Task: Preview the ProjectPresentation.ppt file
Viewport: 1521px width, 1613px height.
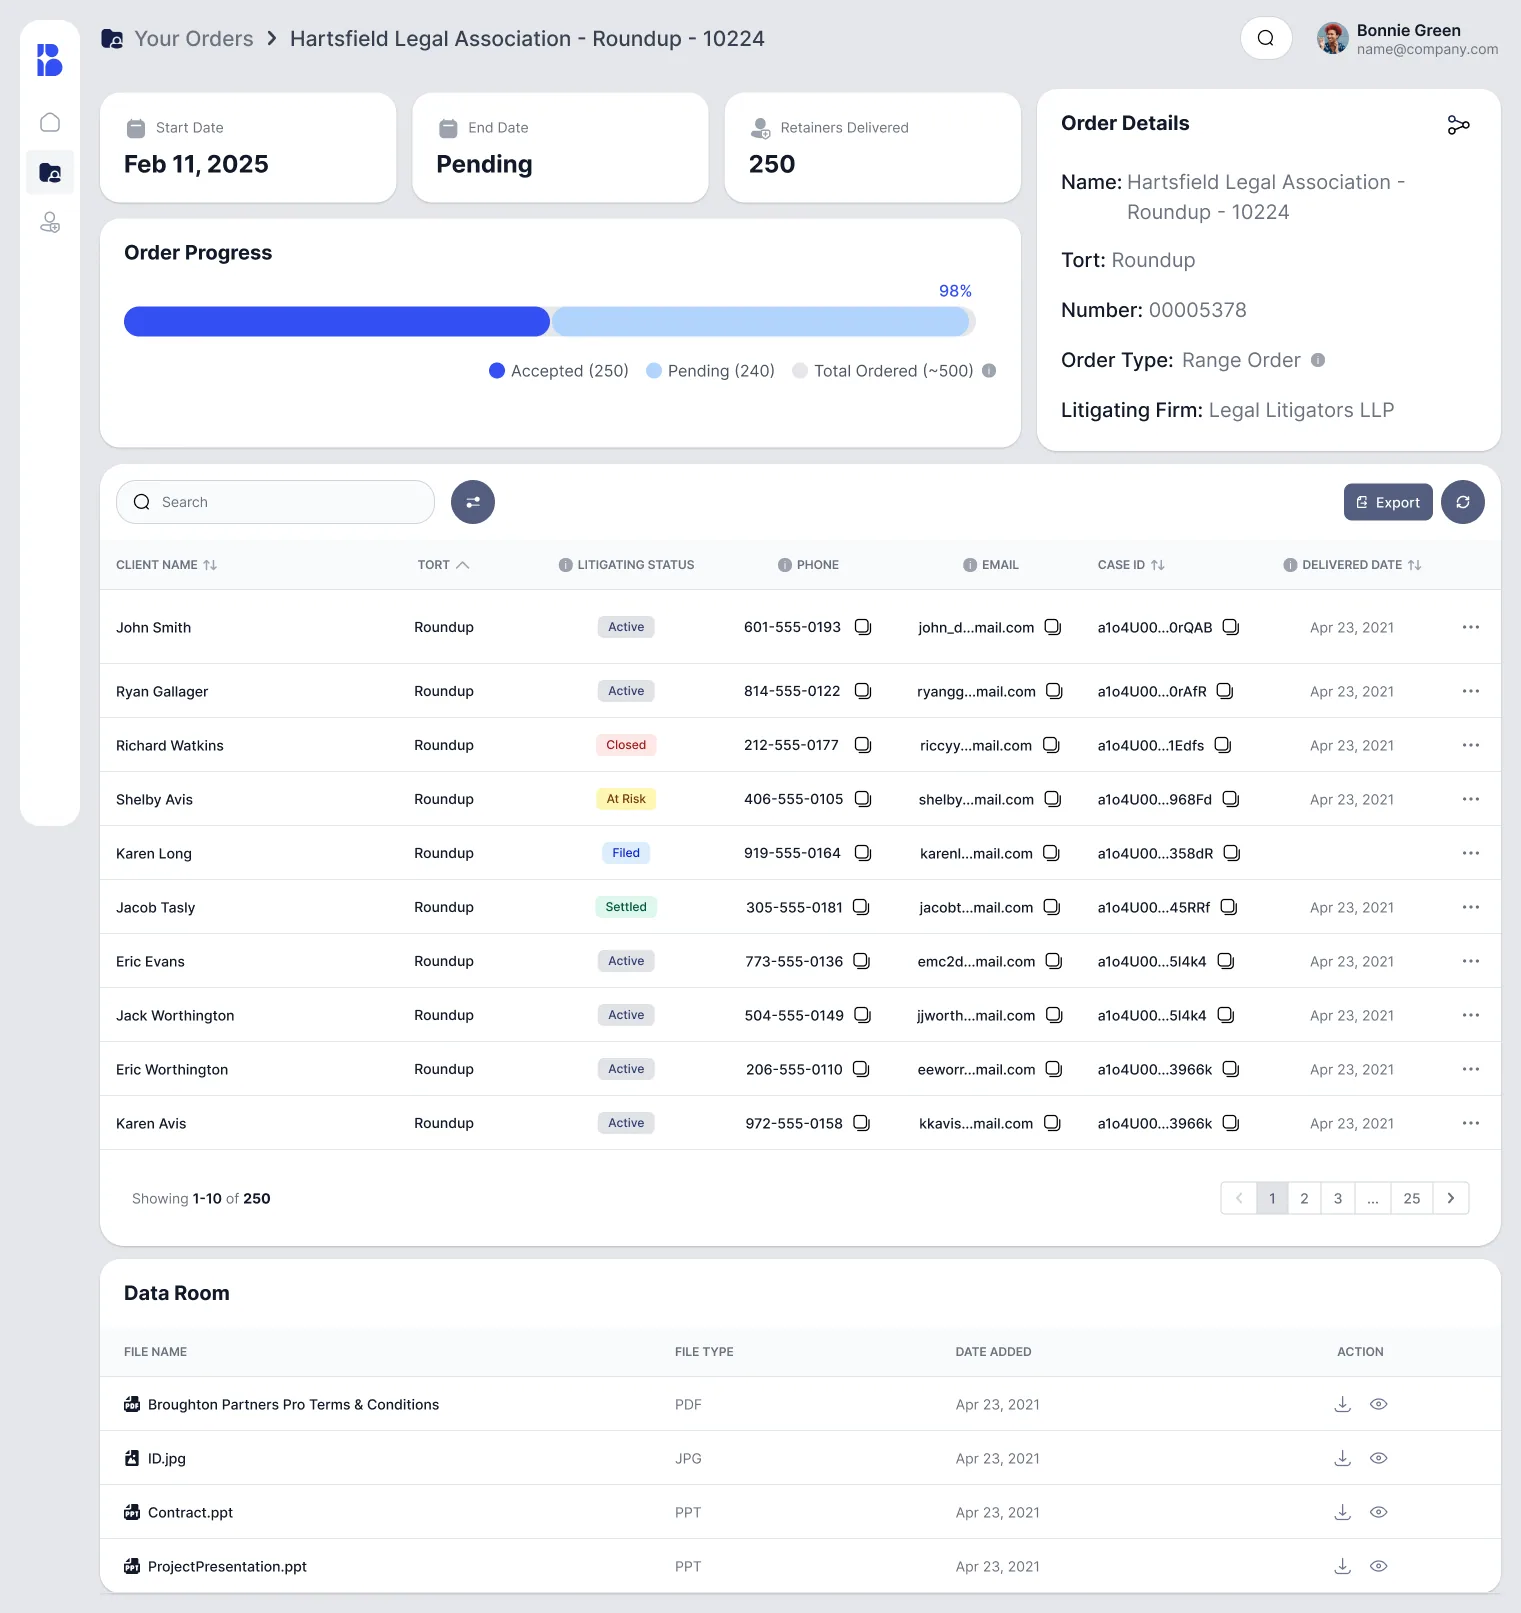Action: point(1379,1566)
